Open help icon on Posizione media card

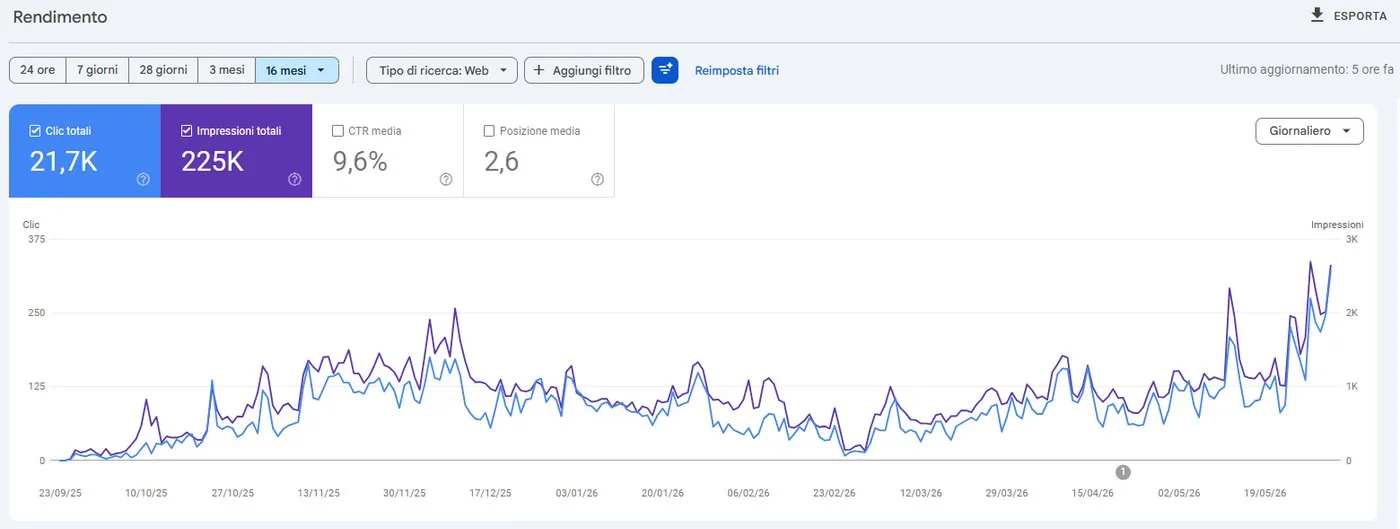(x=597, y=179)
